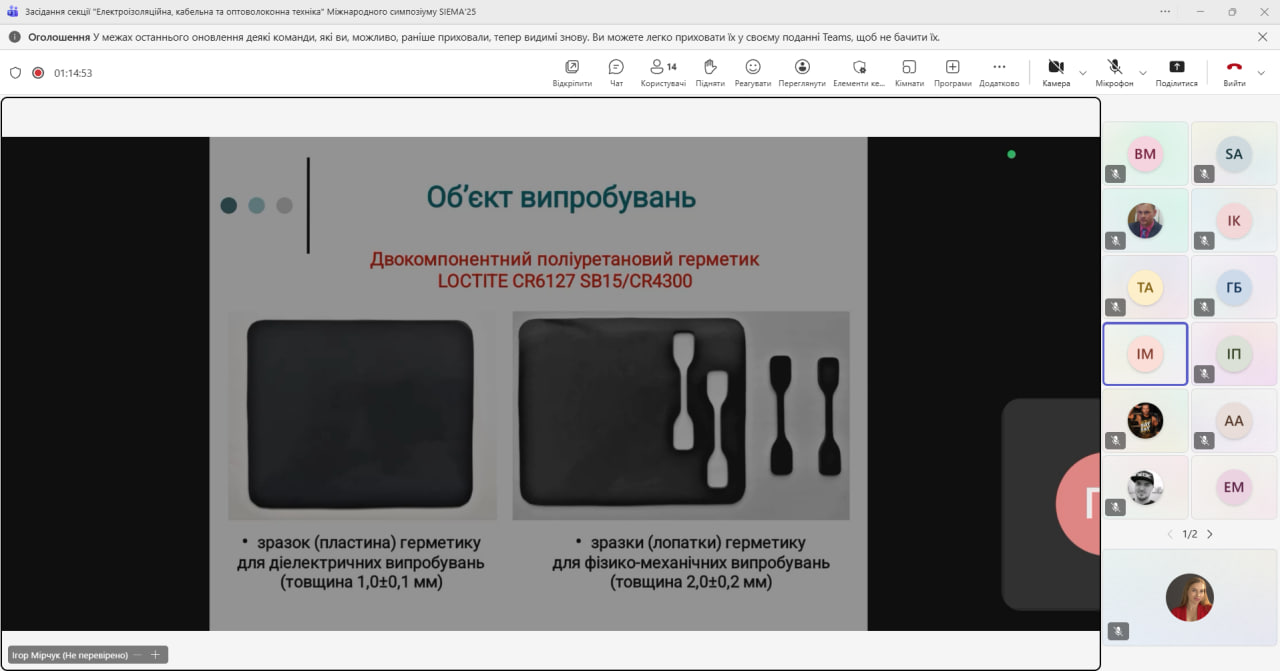Expand the Вийти leave options arrow

(x=1261, y=72)
